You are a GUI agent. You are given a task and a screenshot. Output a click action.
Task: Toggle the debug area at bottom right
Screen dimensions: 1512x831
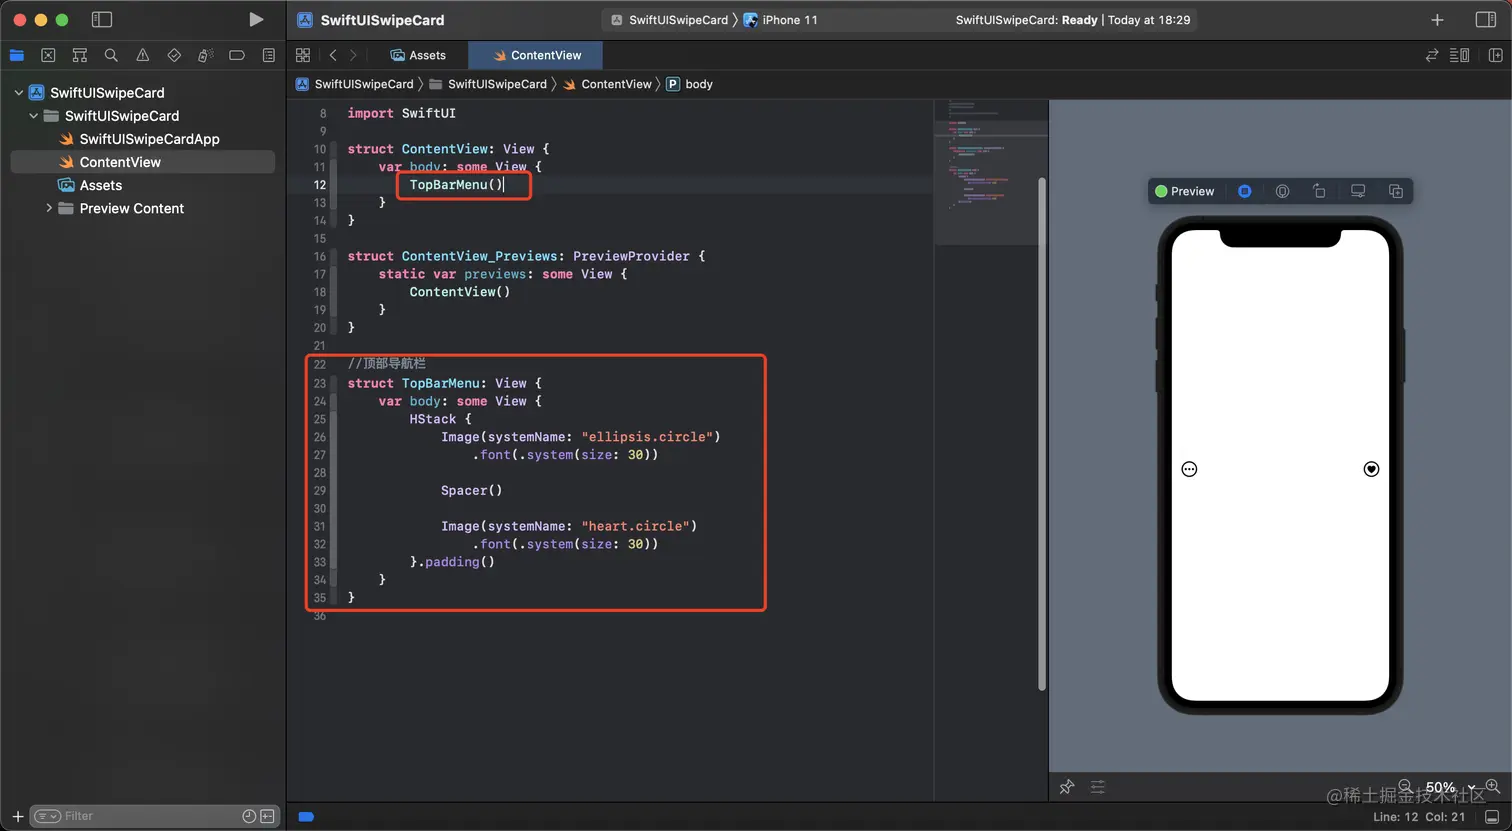click(1492, 817)
